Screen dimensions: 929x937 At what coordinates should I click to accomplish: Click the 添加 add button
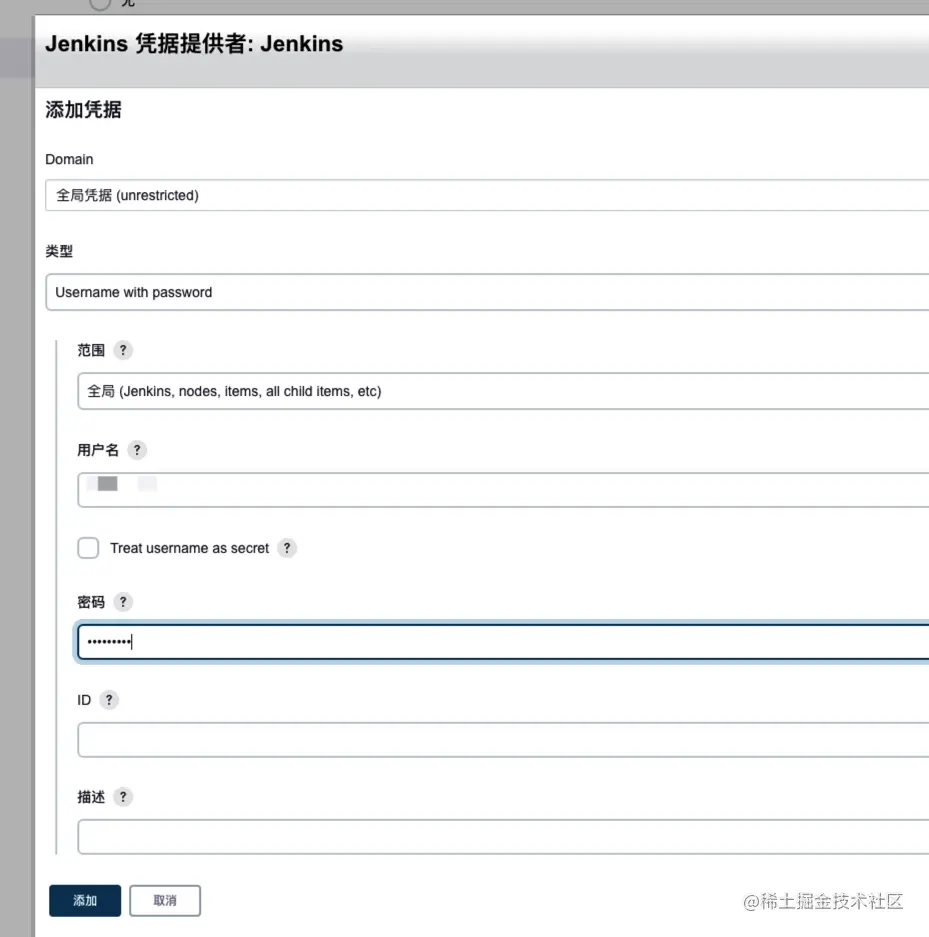[85, 901]
